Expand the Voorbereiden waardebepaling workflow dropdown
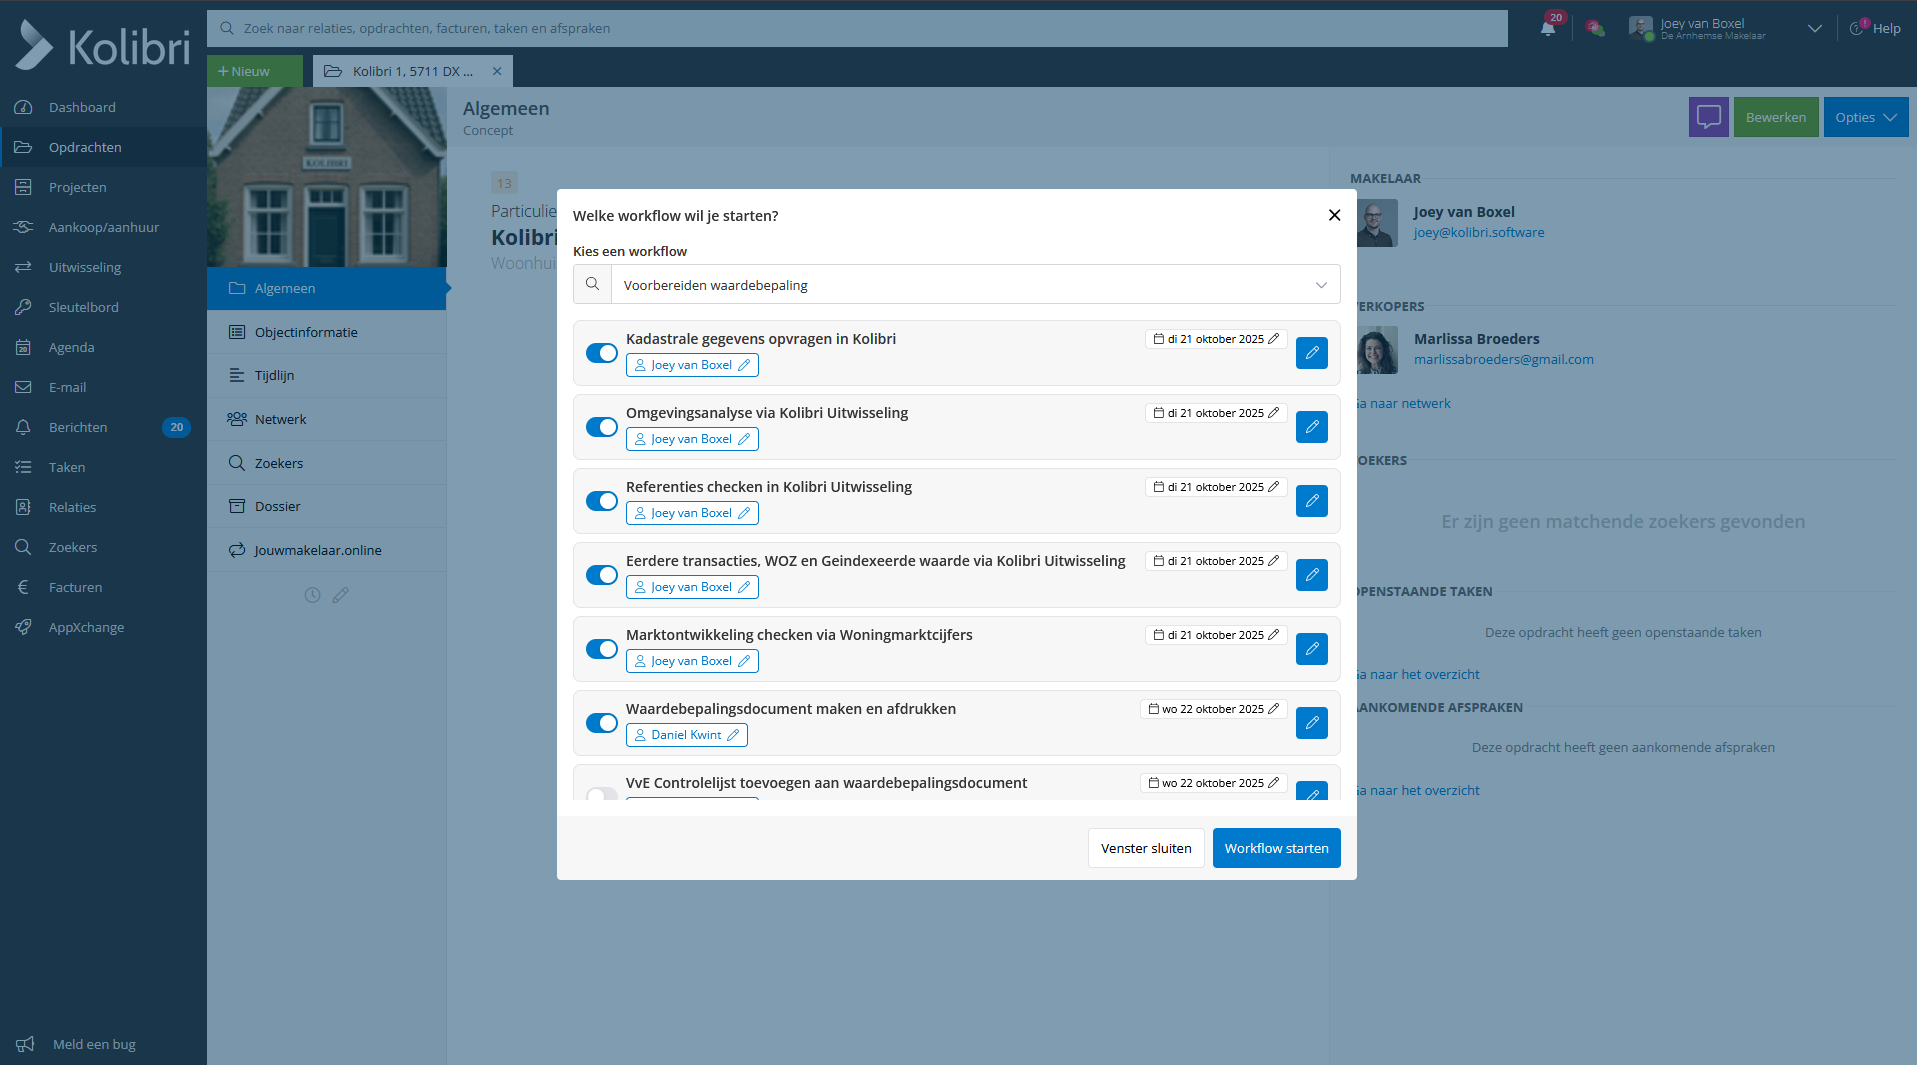1917x1065 pixels. click(x=1320, y=285)
